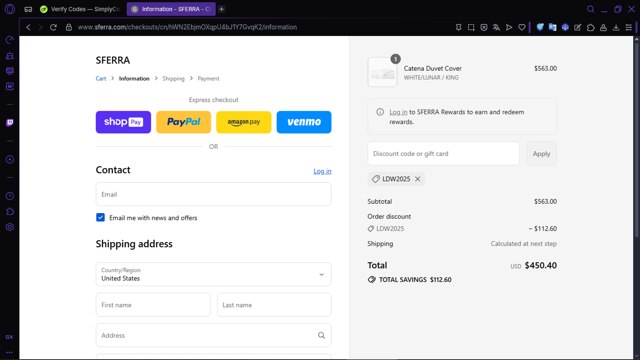
Task: Open the round blue extension icon
Action: pyautogui.click(x=565, y=27)
